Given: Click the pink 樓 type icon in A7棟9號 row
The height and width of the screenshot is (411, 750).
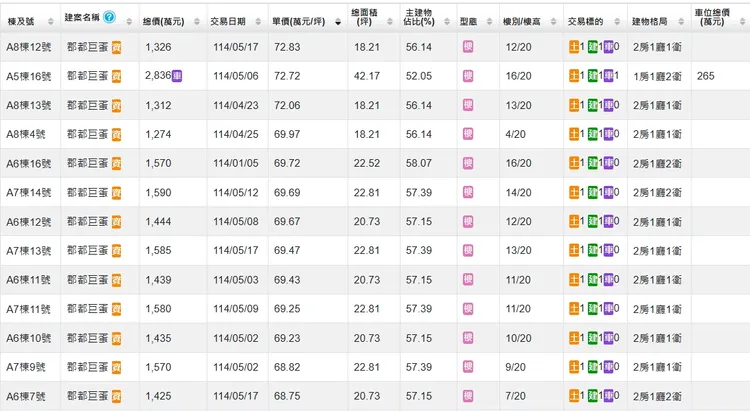Looking at the screenshot, I should 468,367.
